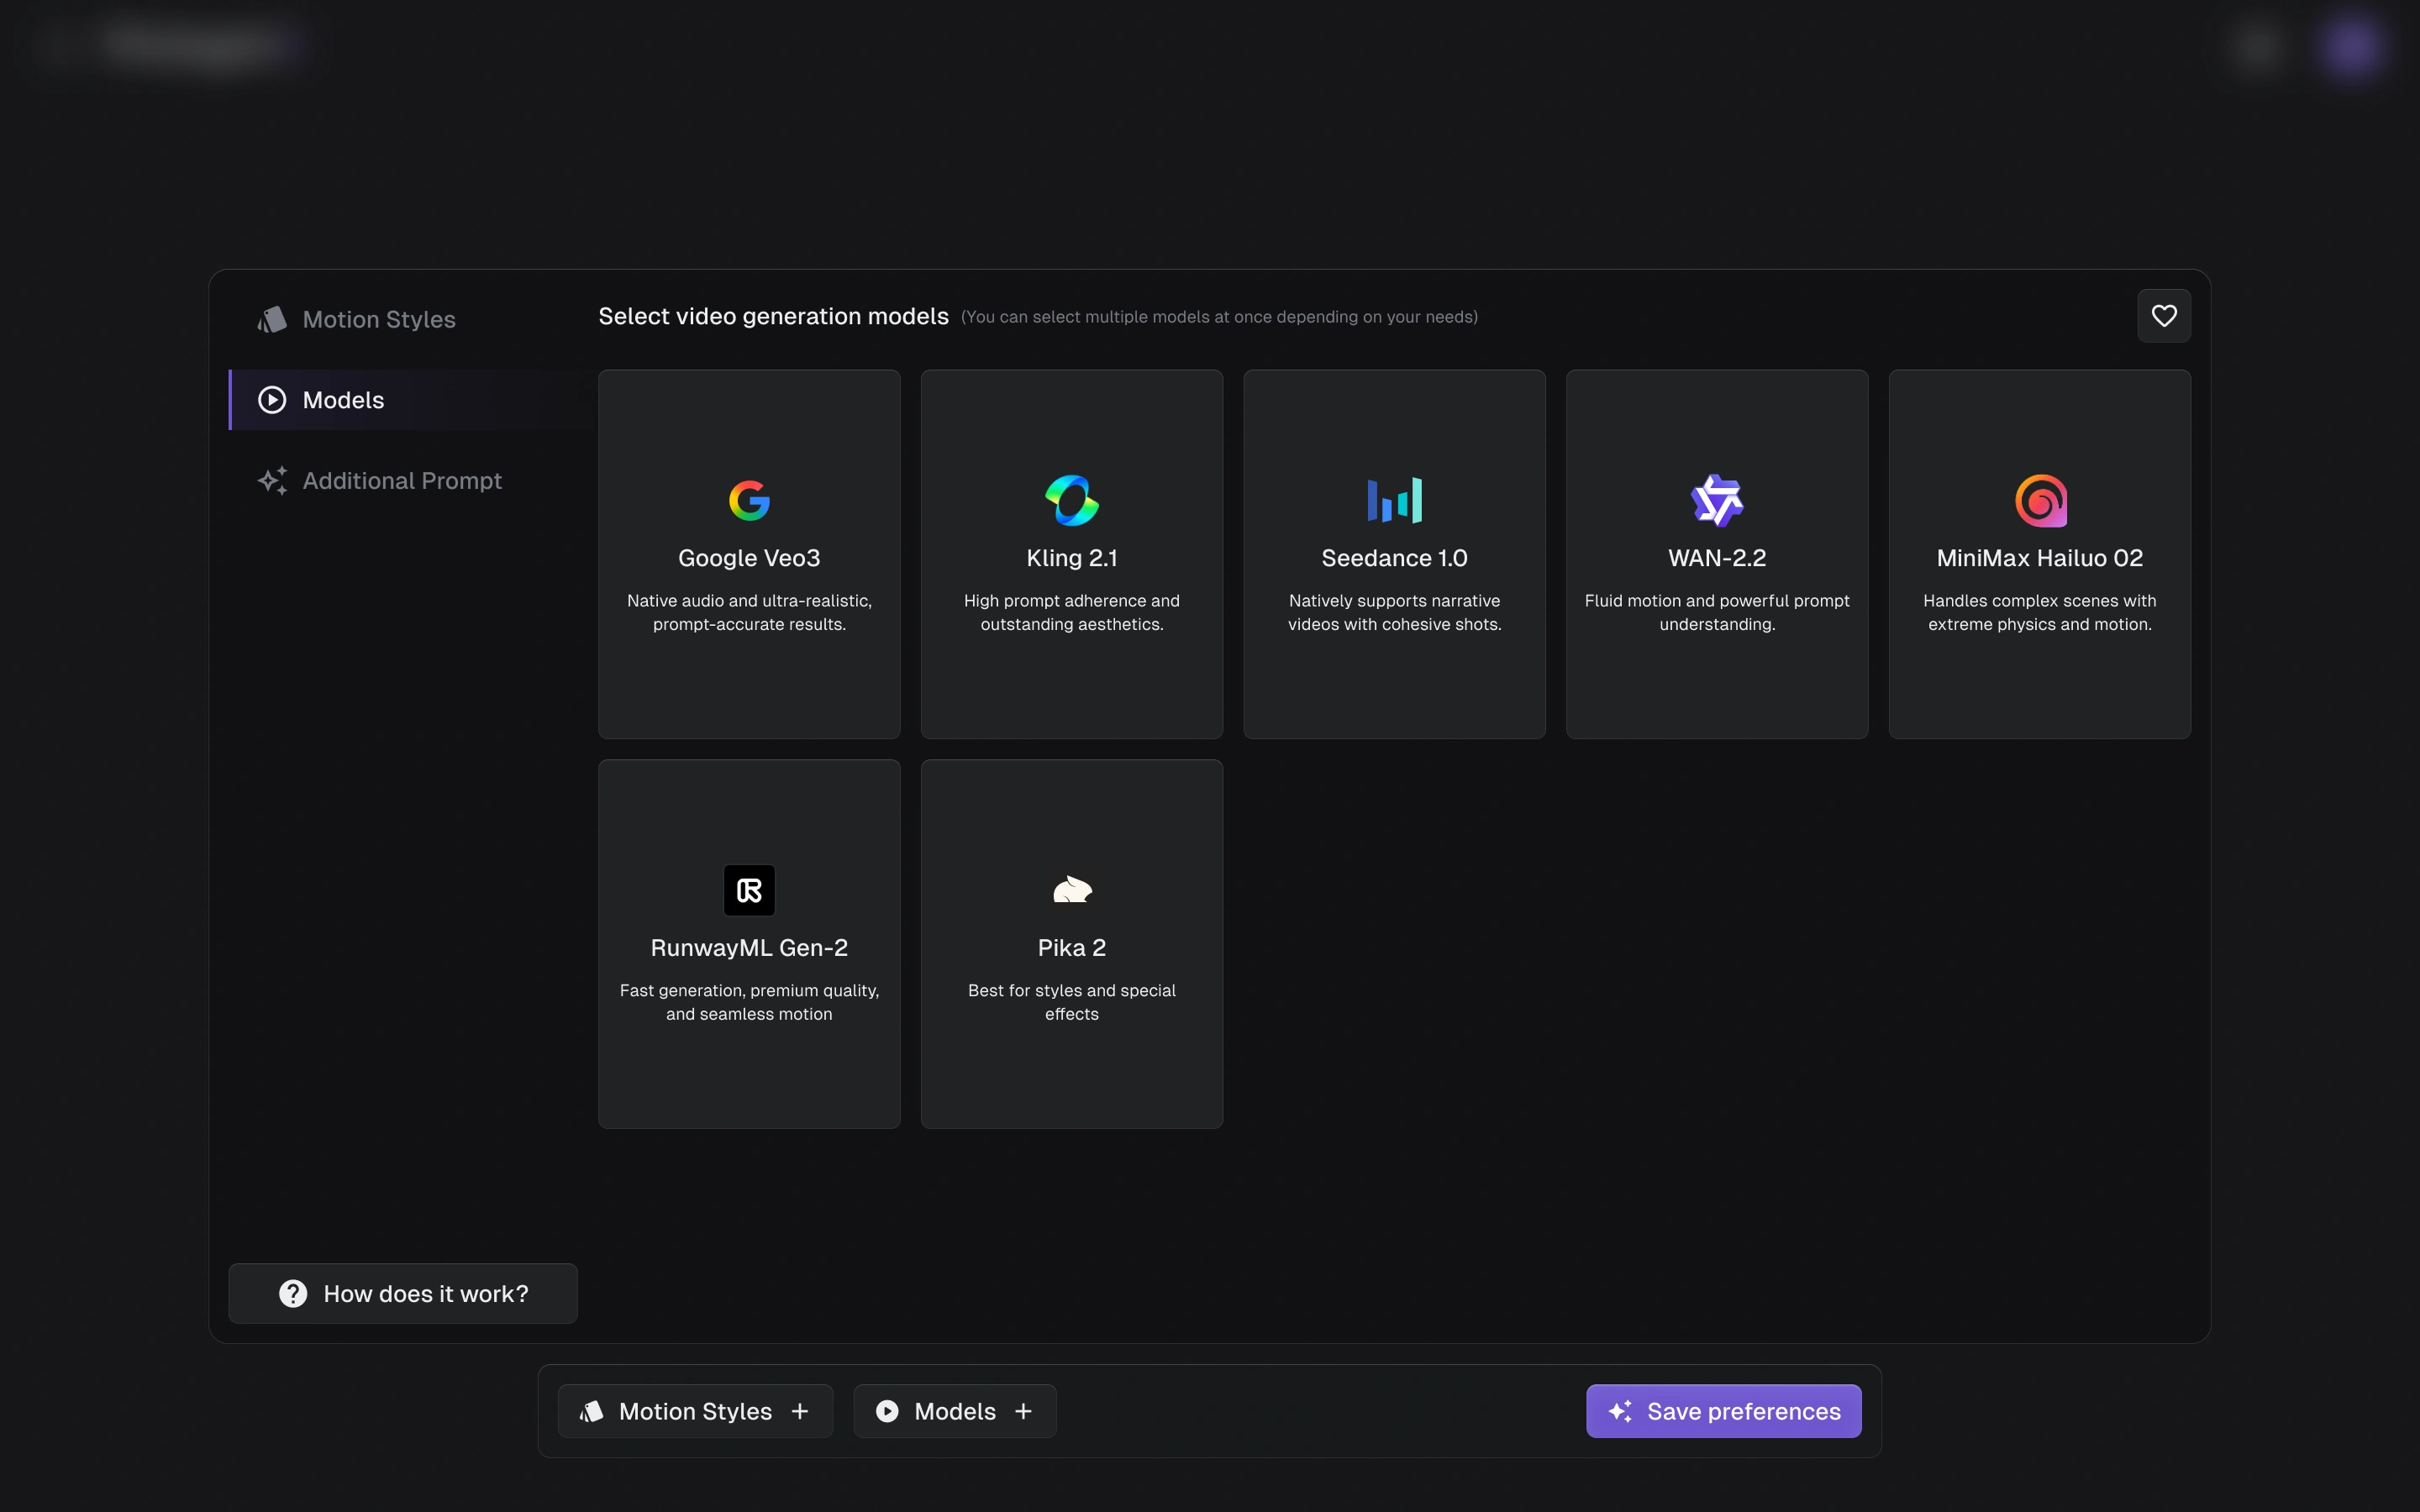Click the RunwayML Gen-2 logo icon
The image size is (2420, 1512).
[x=749, y=890]
